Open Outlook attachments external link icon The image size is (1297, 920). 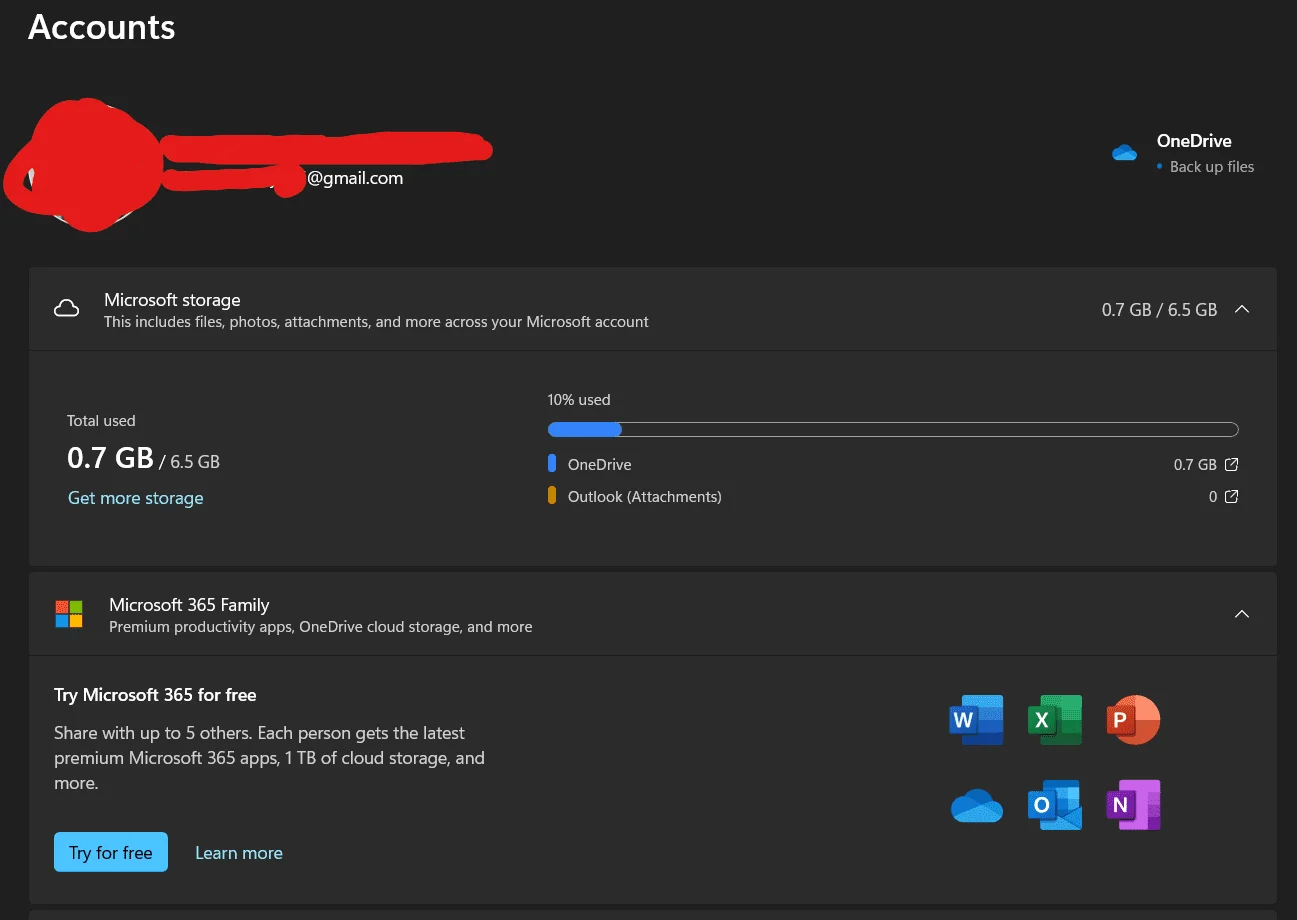(x=1232, y=496)
